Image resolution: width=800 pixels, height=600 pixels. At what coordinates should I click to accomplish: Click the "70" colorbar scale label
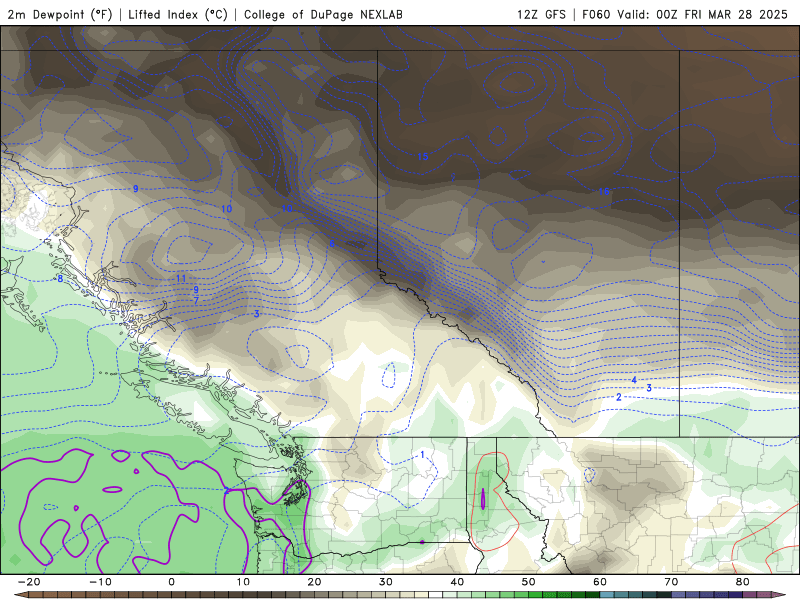(x=671, y=582)
